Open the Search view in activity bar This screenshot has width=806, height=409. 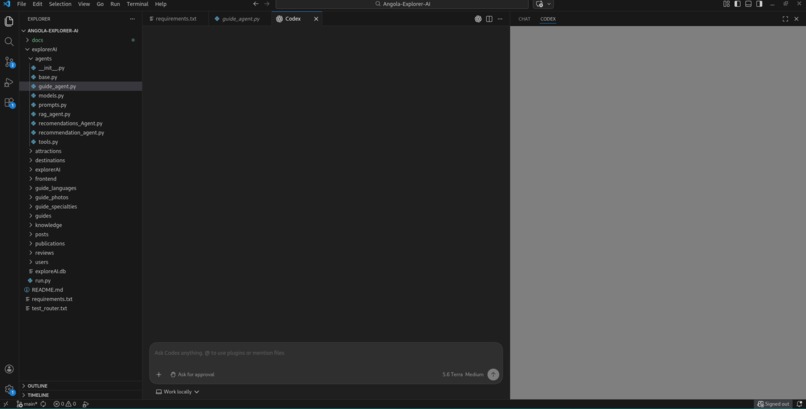click(9, 42)
